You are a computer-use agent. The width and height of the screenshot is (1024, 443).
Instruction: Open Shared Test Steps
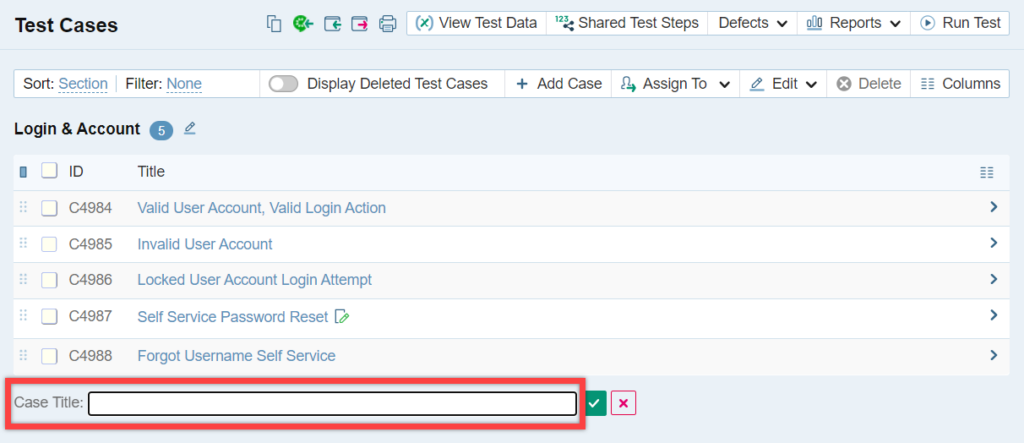coord(627,23)
